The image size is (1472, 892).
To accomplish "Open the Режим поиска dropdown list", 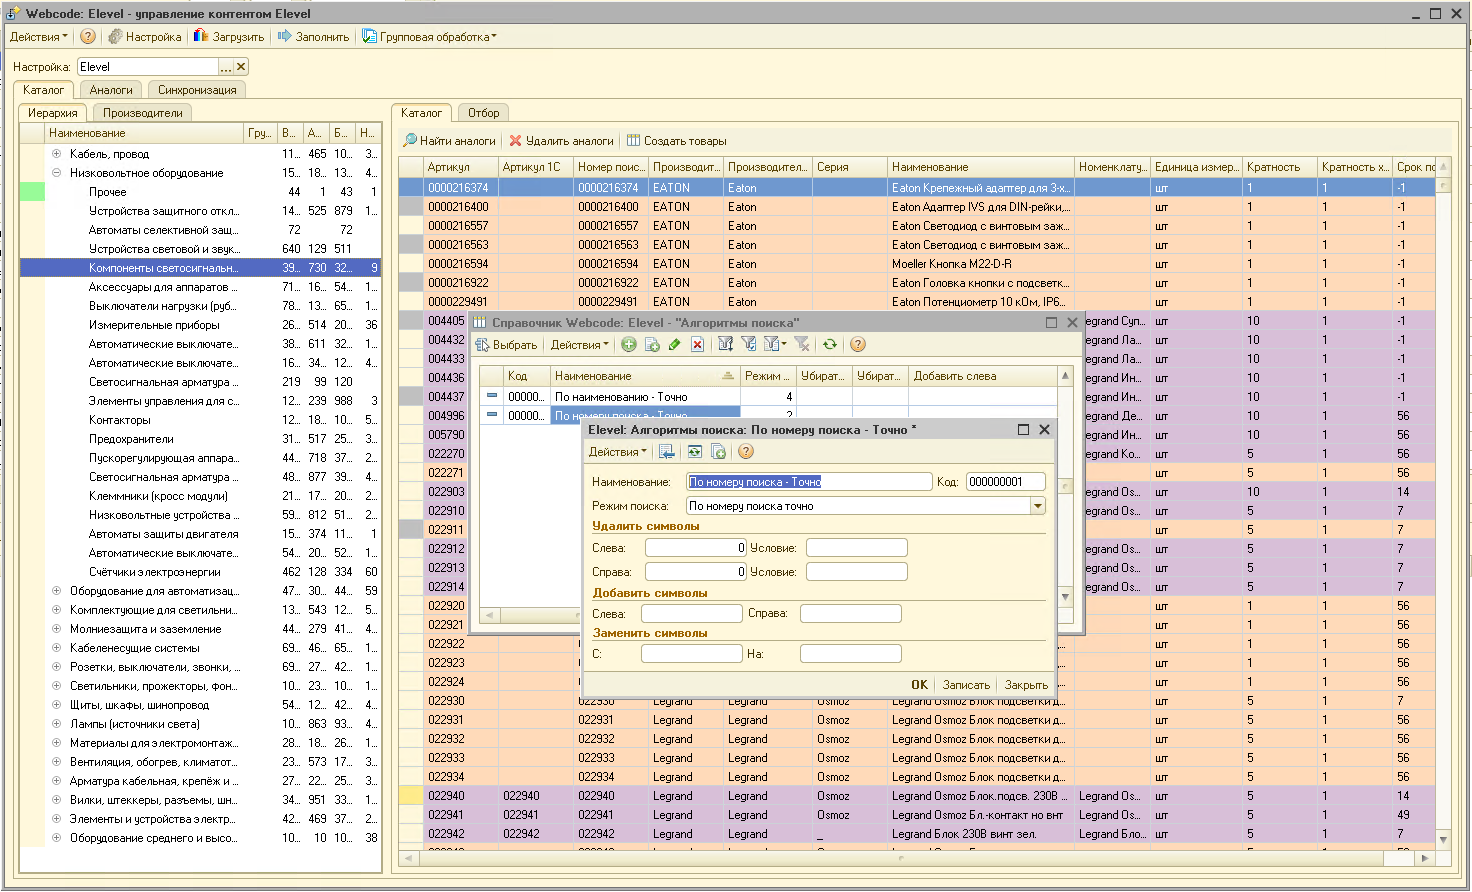I will click(x=1038, y=506).
